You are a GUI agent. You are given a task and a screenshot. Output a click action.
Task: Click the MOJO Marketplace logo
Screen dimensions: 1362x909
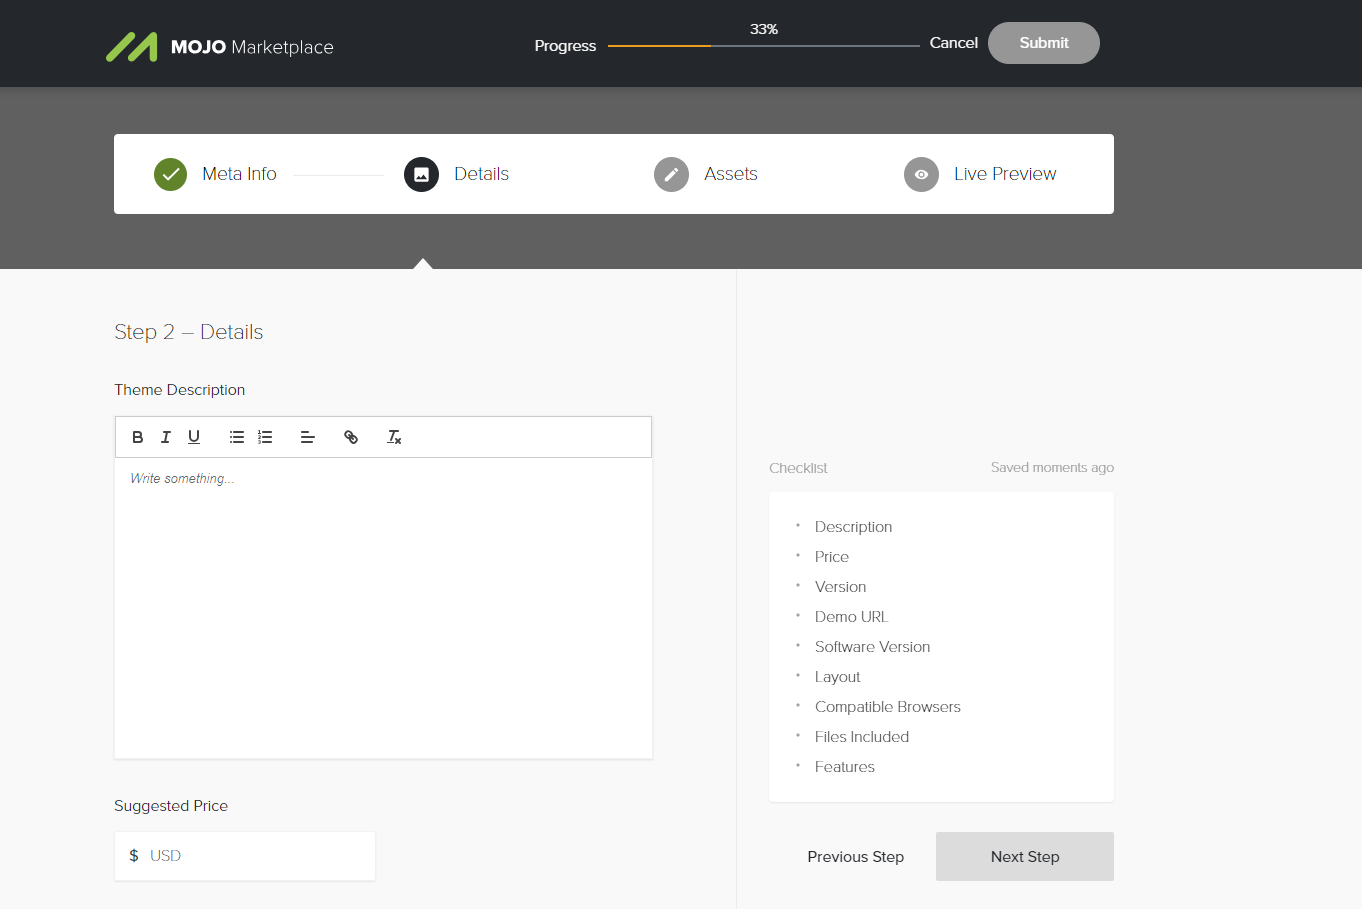[219, 43]
